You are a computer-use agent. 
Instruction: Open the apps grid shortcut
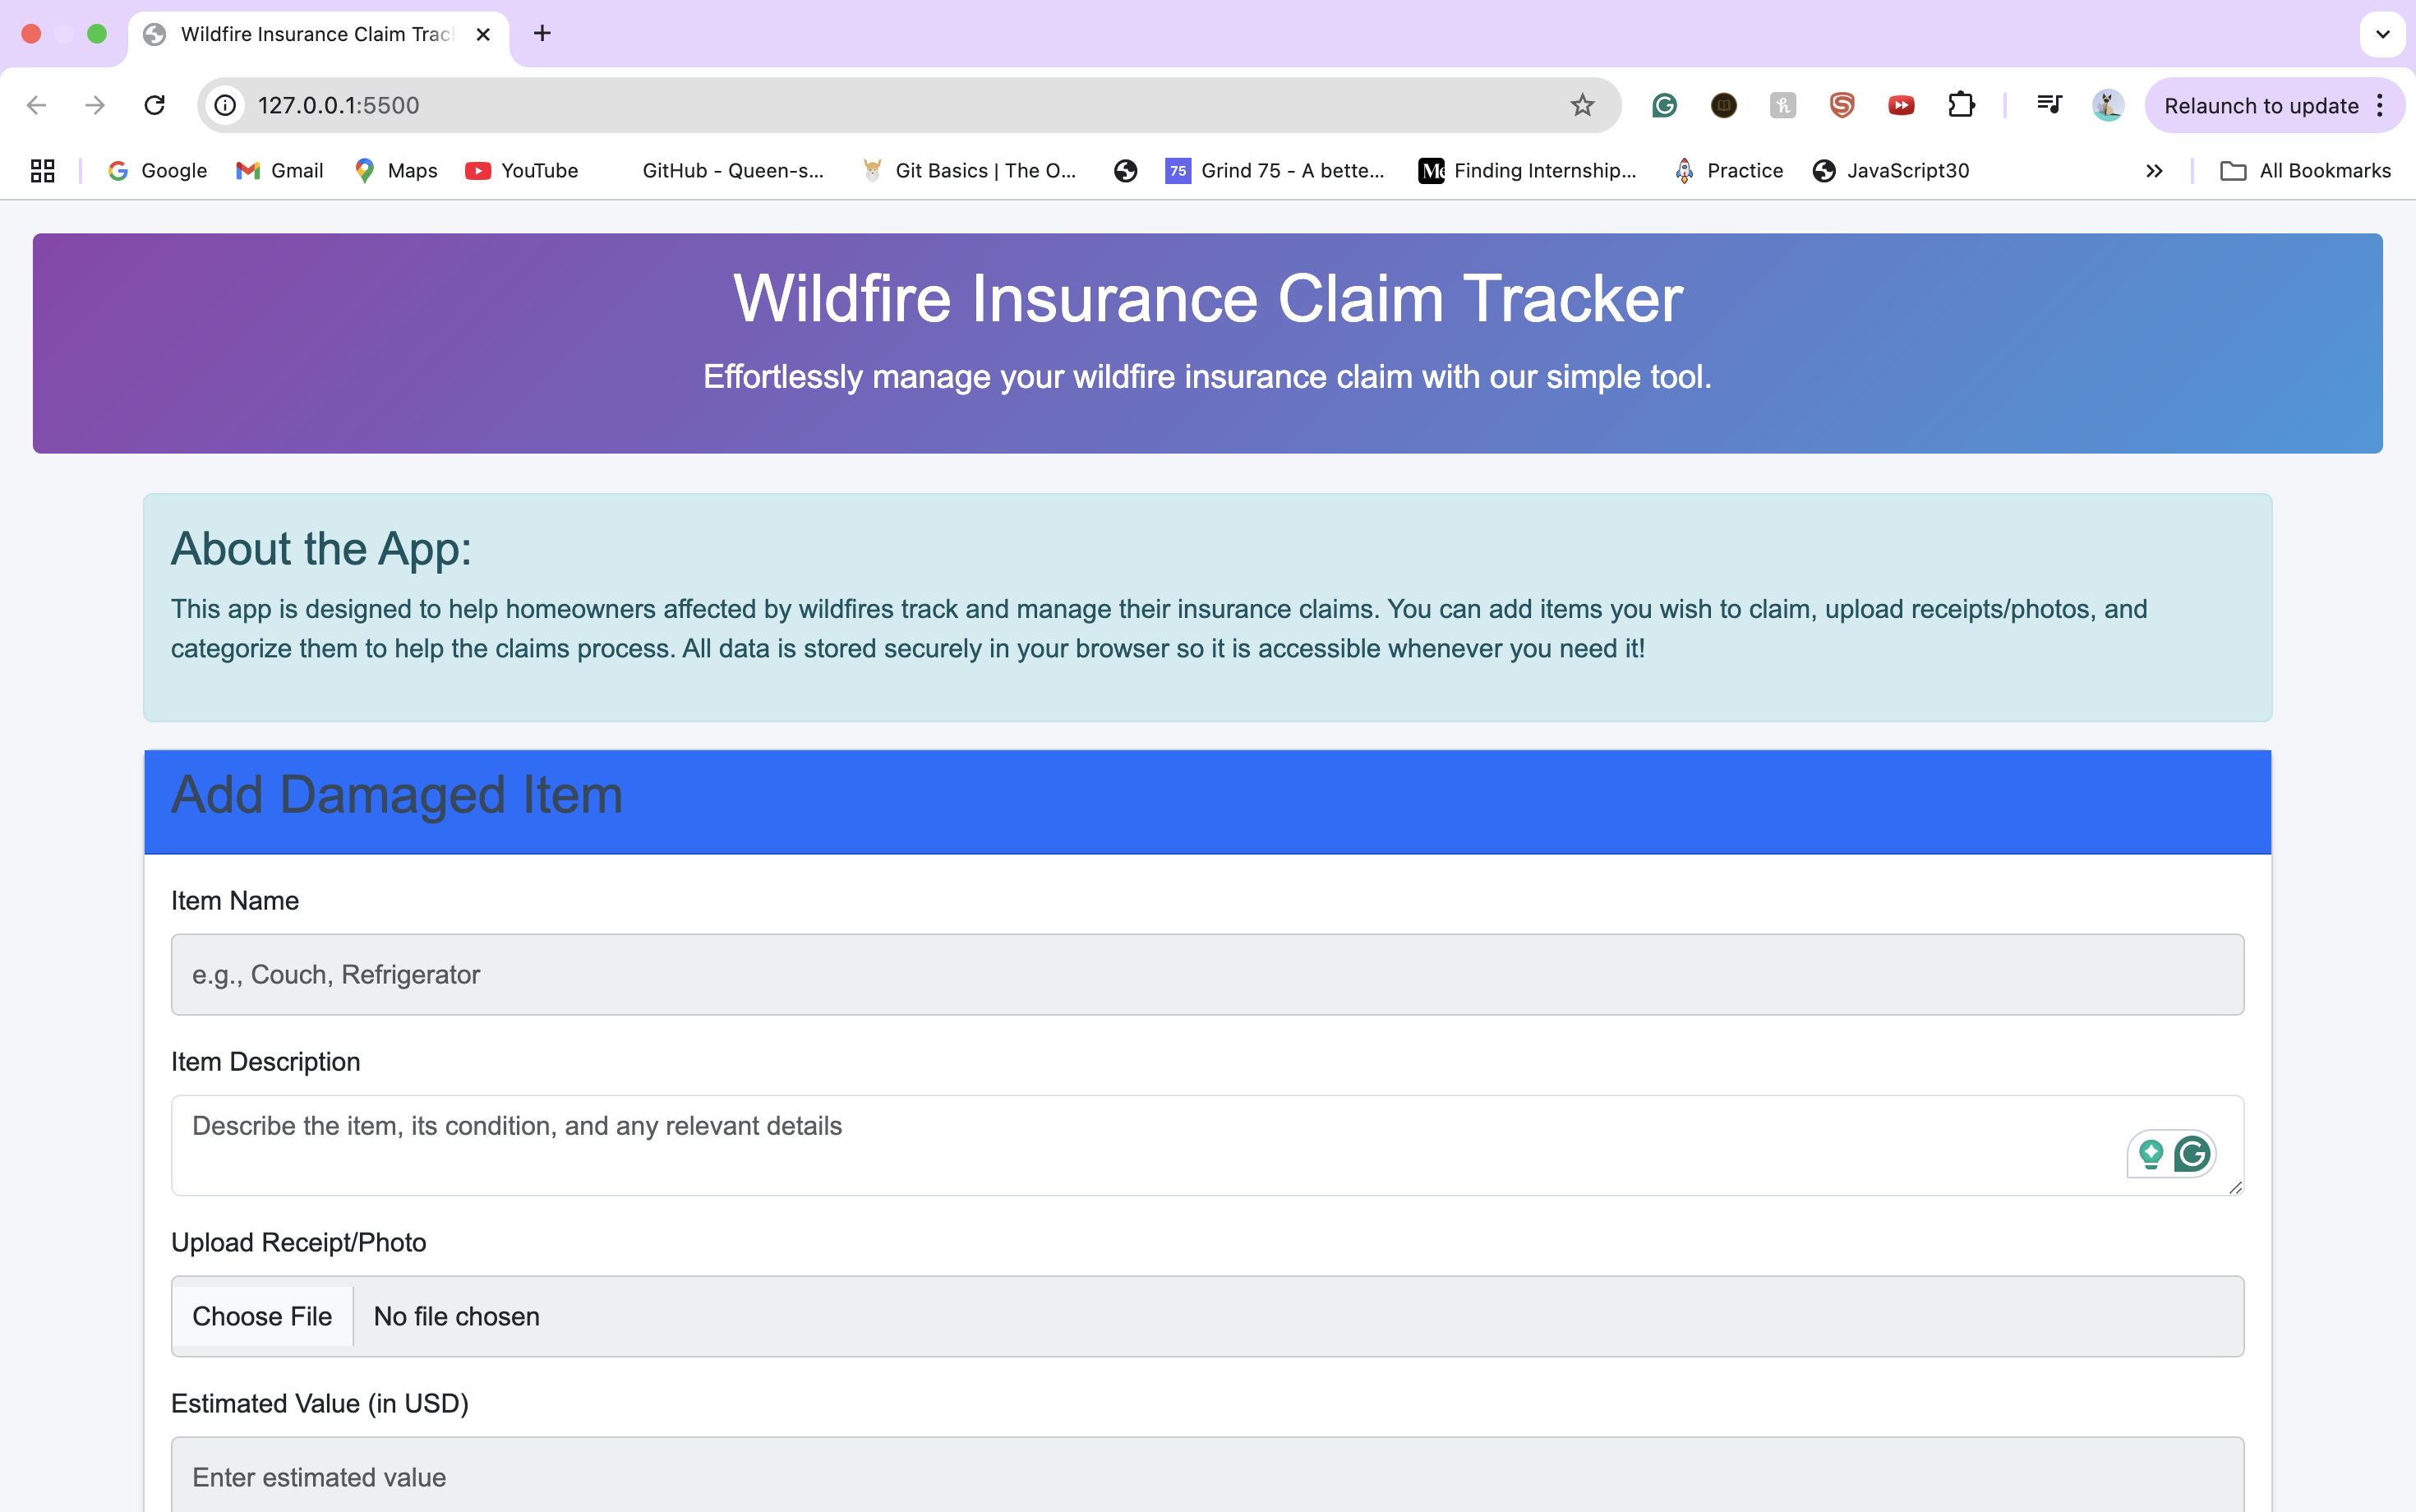click(x=42, y=171)
